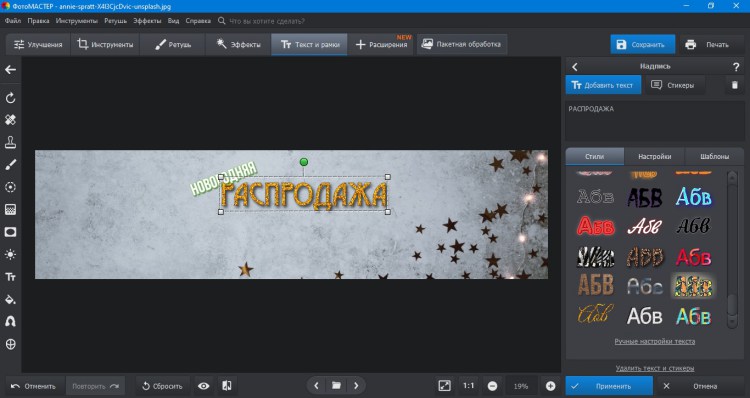
Task: Switch to the Инструменты toolbar tab
Action: coord(105,44)
